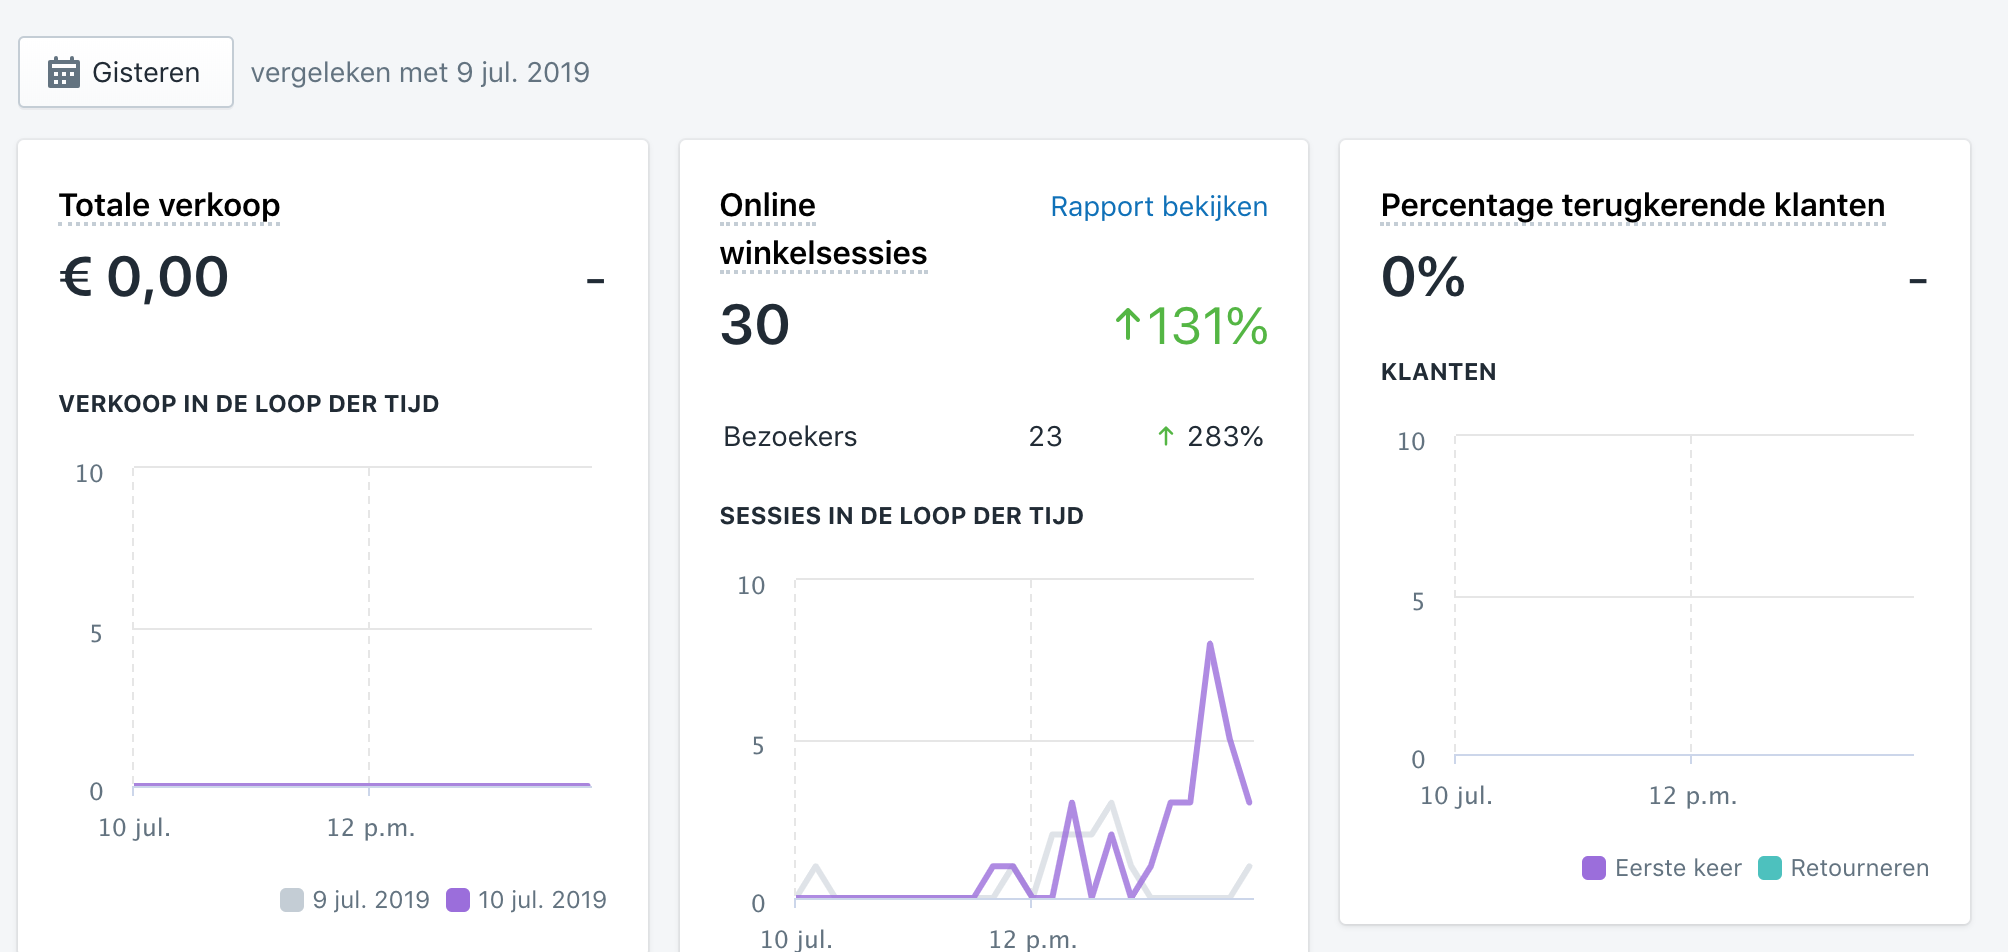Viewport: 2008px width, 952px height.
Task: Click the KLANTEN chart label
Action: point(1439,372)
